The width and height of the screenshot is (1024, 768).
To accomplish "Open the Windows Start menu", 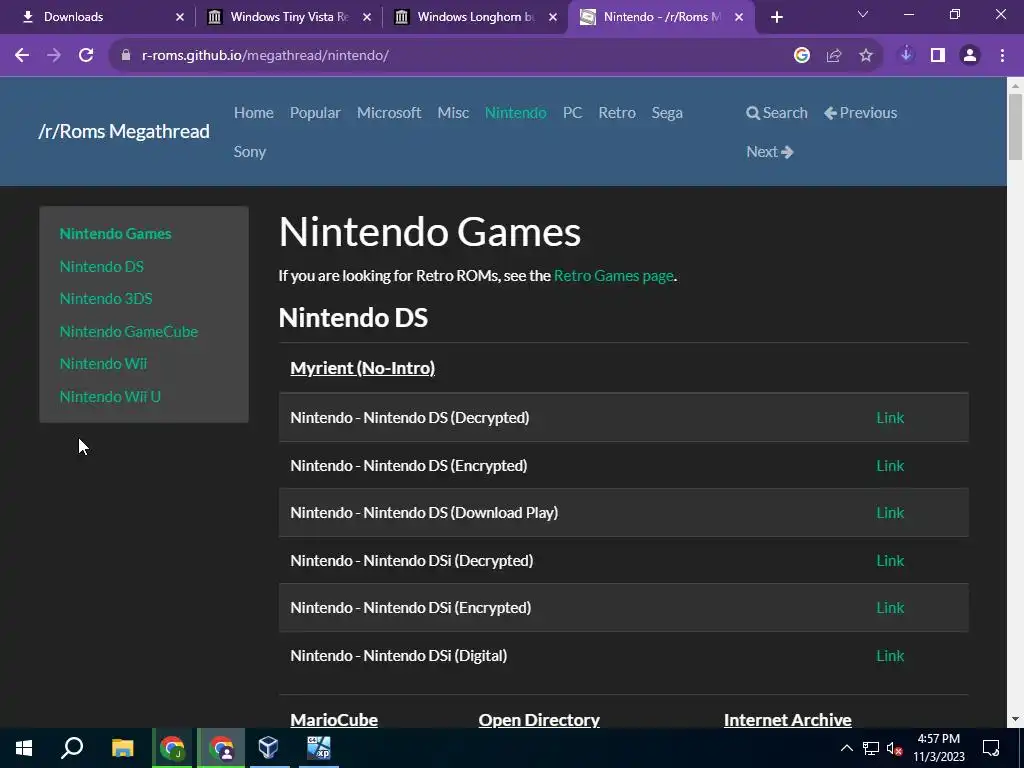I will 24,748.
